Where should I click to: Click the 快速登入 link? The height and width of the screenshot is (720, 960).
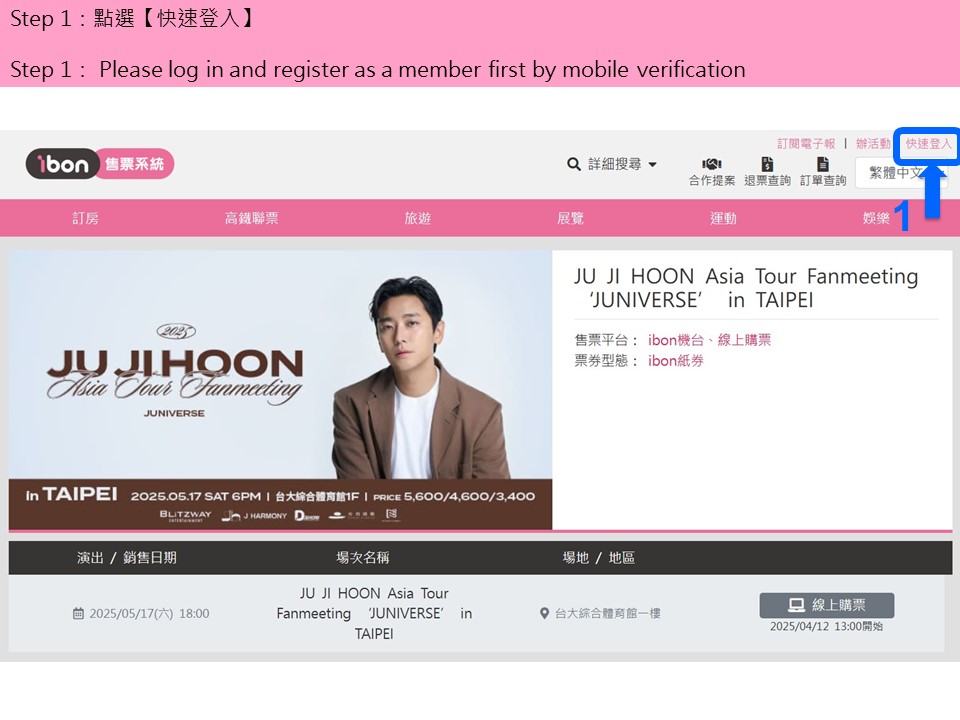coord(929,144)
